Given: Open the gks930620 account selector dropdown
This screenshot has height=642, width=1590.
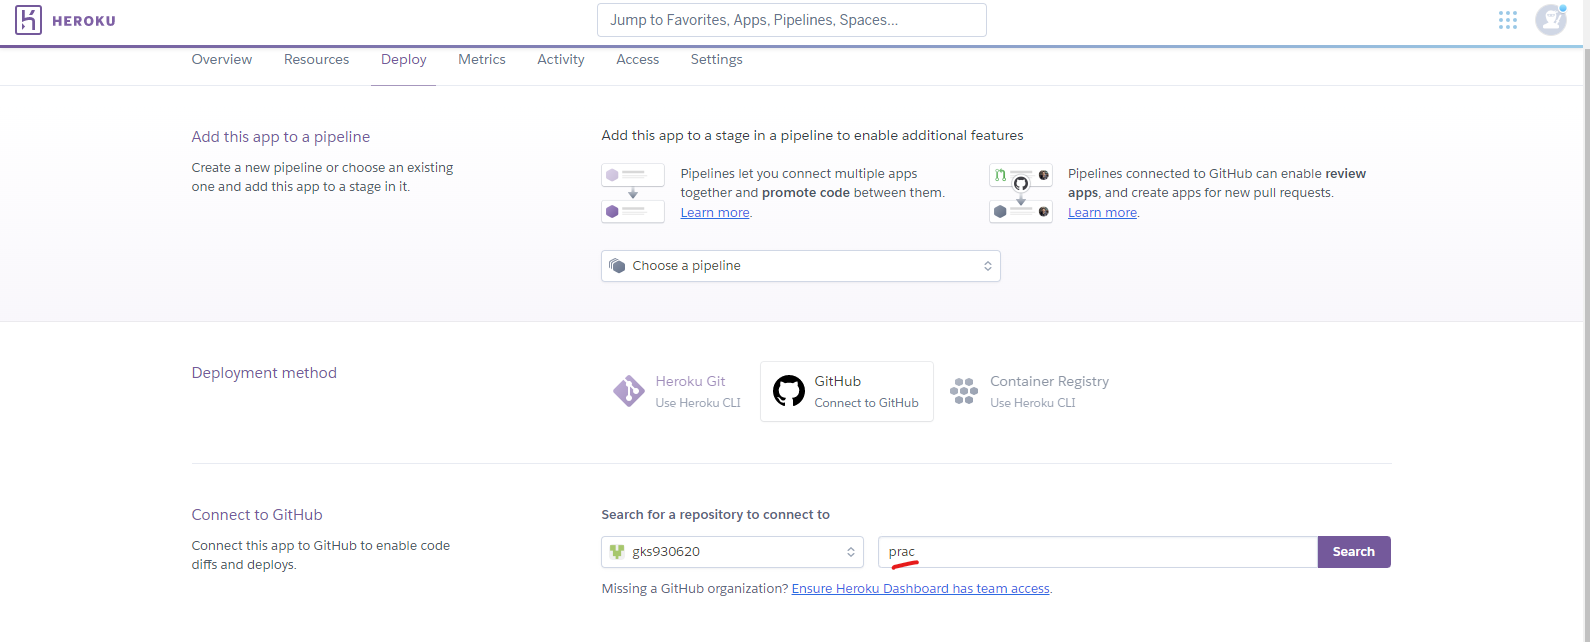Looking at the screenshot, I should pyautogui.click(x=733, y=552).
